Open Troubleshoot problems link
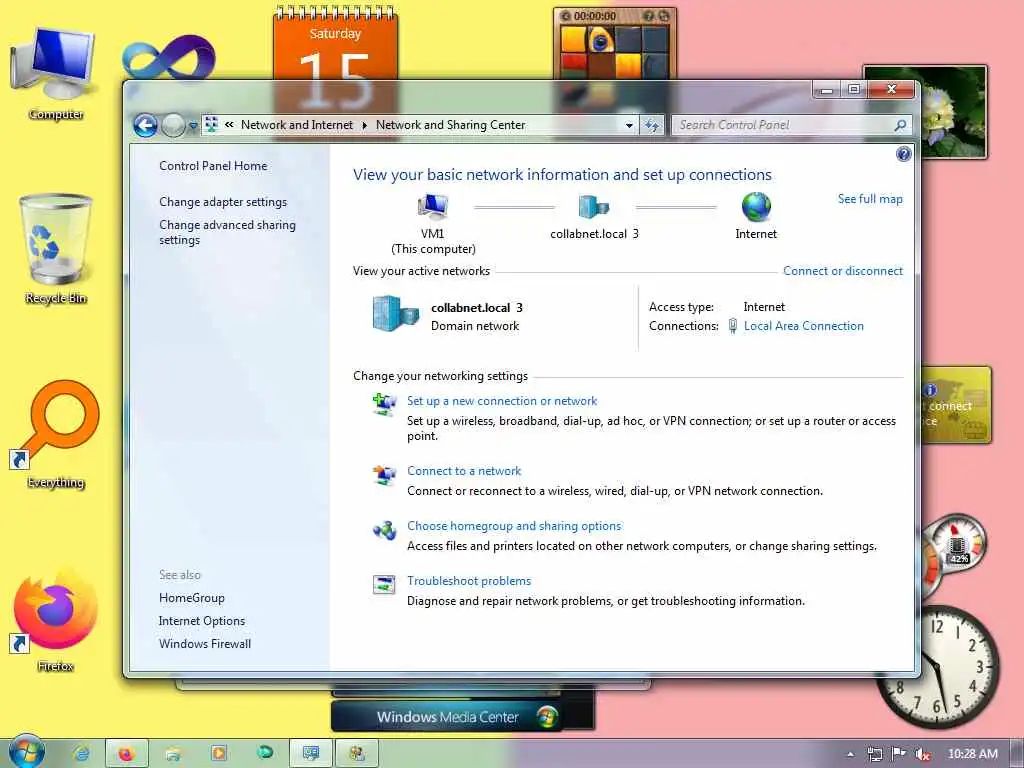 pos(469,581)
